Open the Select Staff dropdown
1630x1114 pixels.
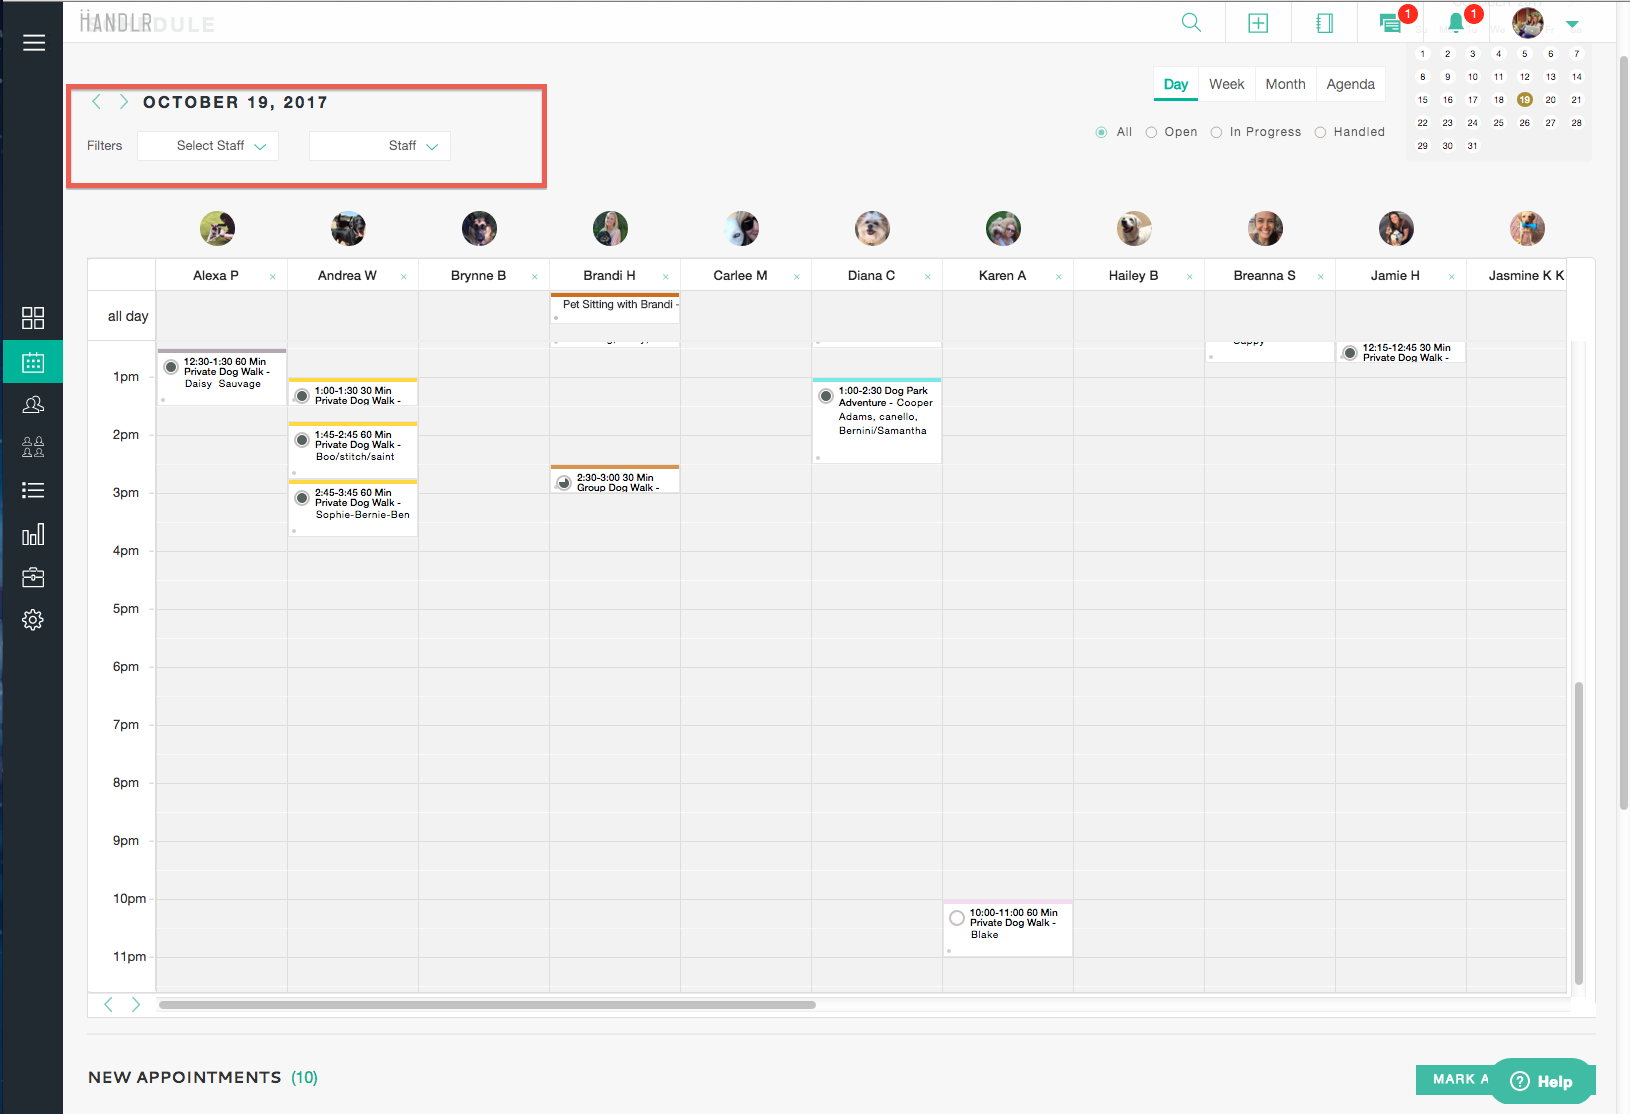point(207,145)
